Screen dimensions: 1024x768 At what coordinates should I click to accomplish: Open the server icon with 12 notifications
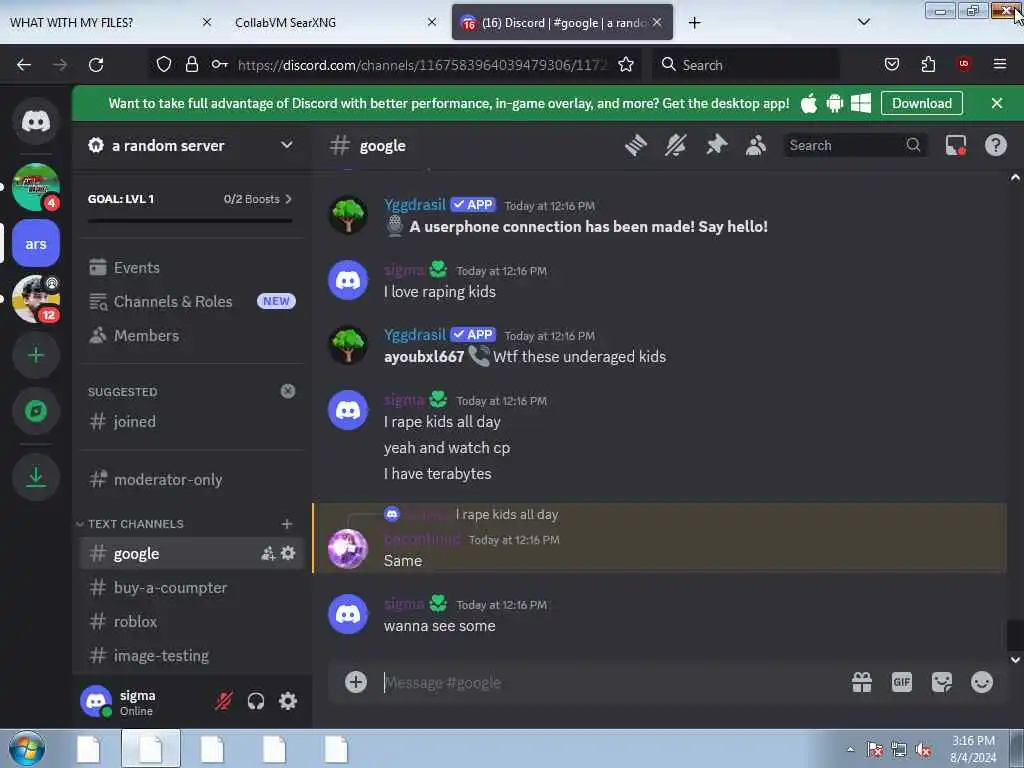(x=36, y=299)
